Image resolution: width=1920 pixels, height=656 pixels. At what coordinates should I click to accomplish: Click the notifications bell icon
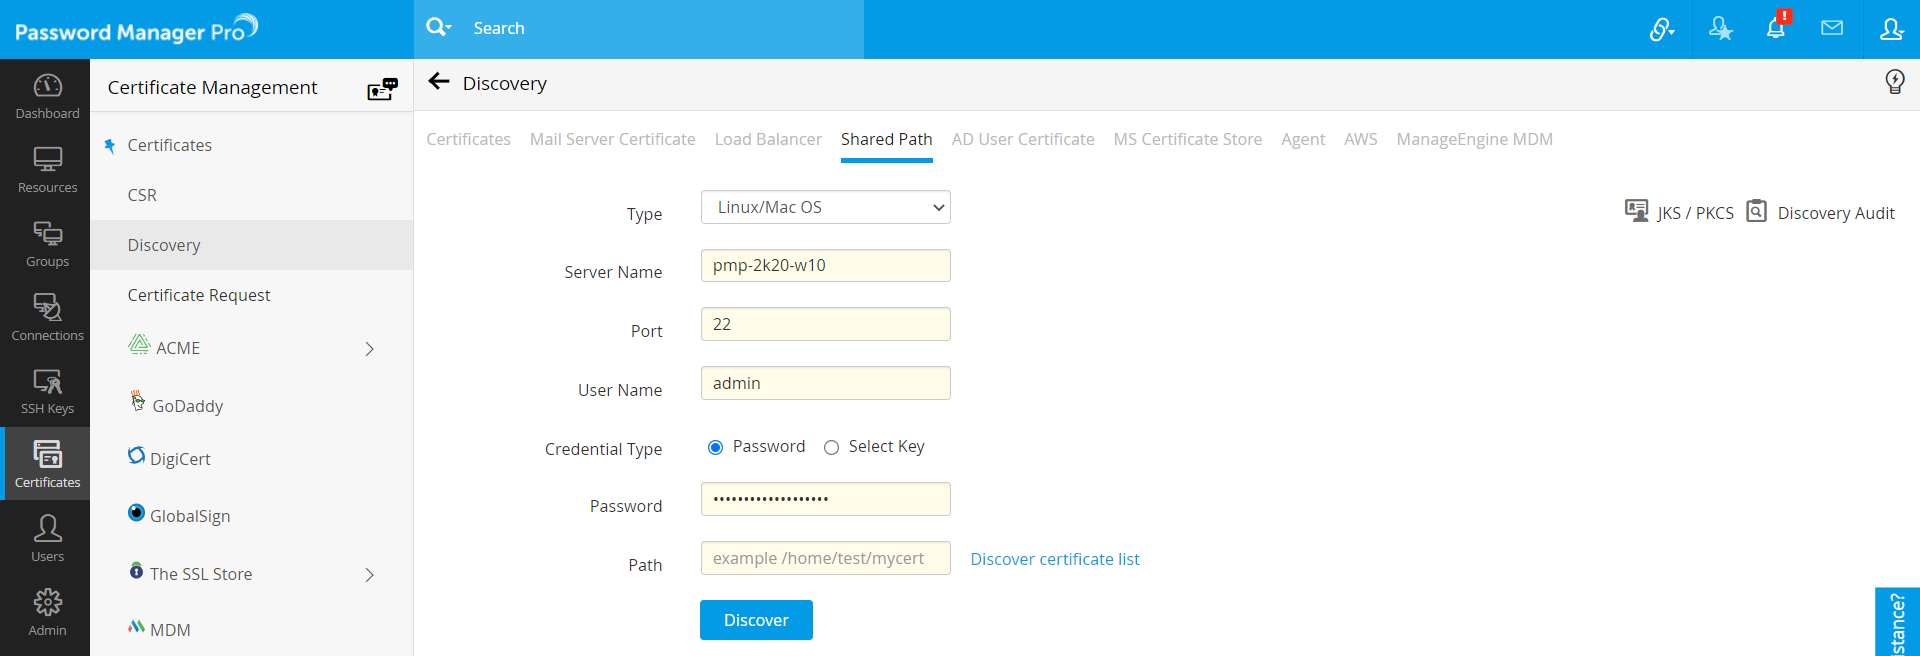pyautogui.click(x=1776, y=29)
